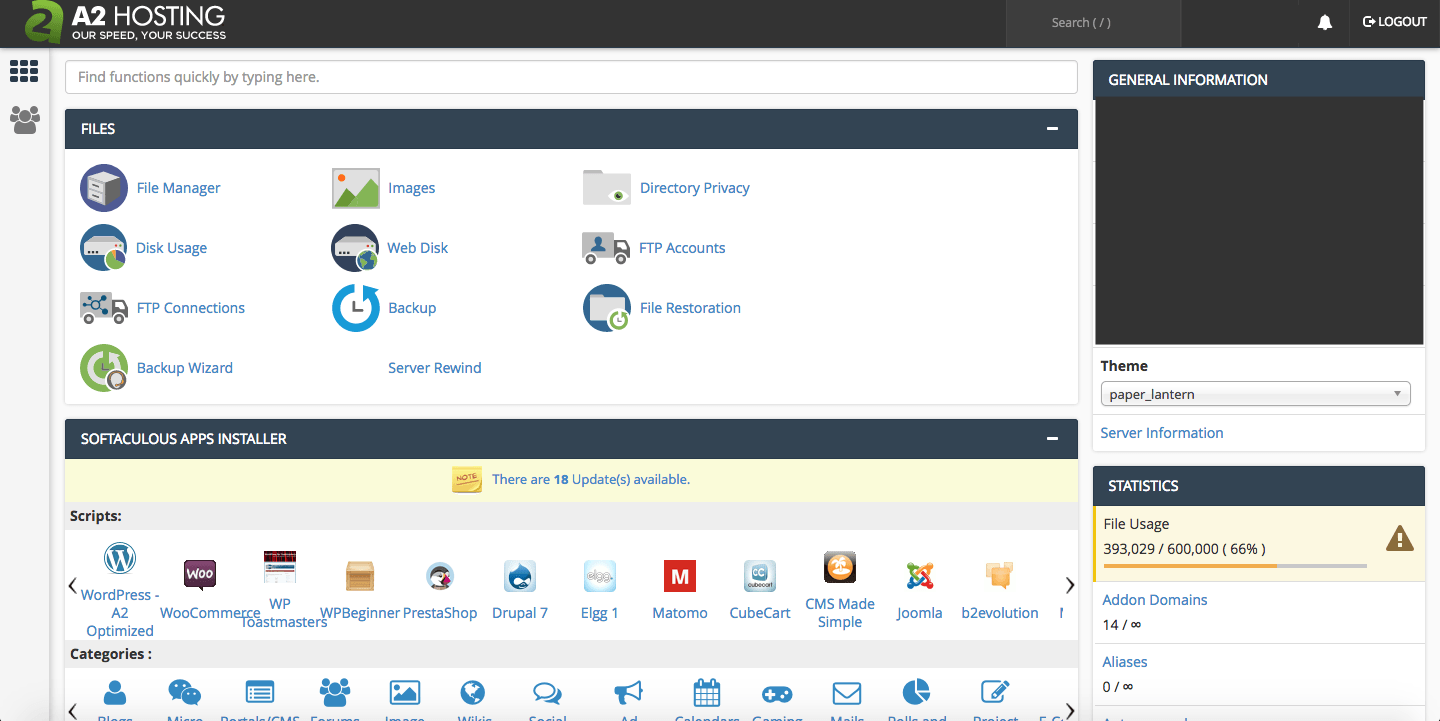
Task: Select the Matomo script icon
Action: tap(680, 575)
